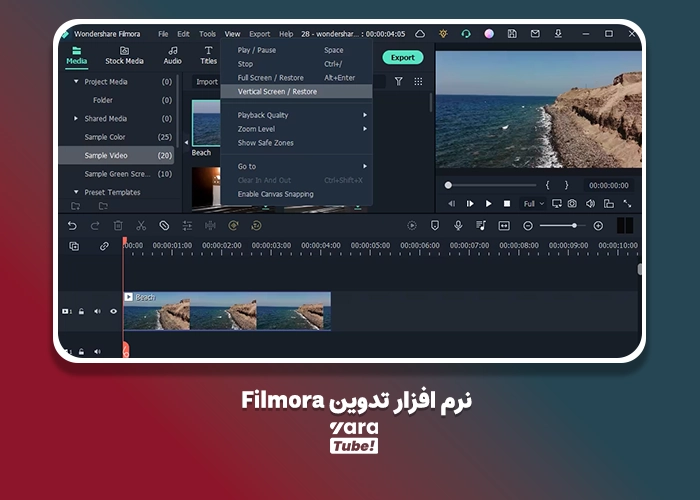Select the scissors split tool

coord(141,225)
